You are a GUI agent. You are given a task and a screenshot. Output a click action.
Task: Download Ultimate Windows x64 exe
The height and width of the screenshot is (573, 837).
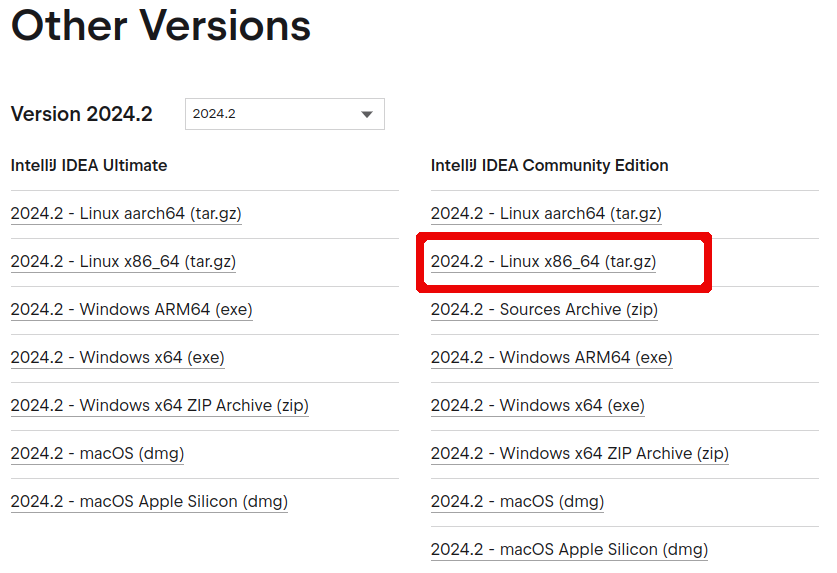pos(117,358)
